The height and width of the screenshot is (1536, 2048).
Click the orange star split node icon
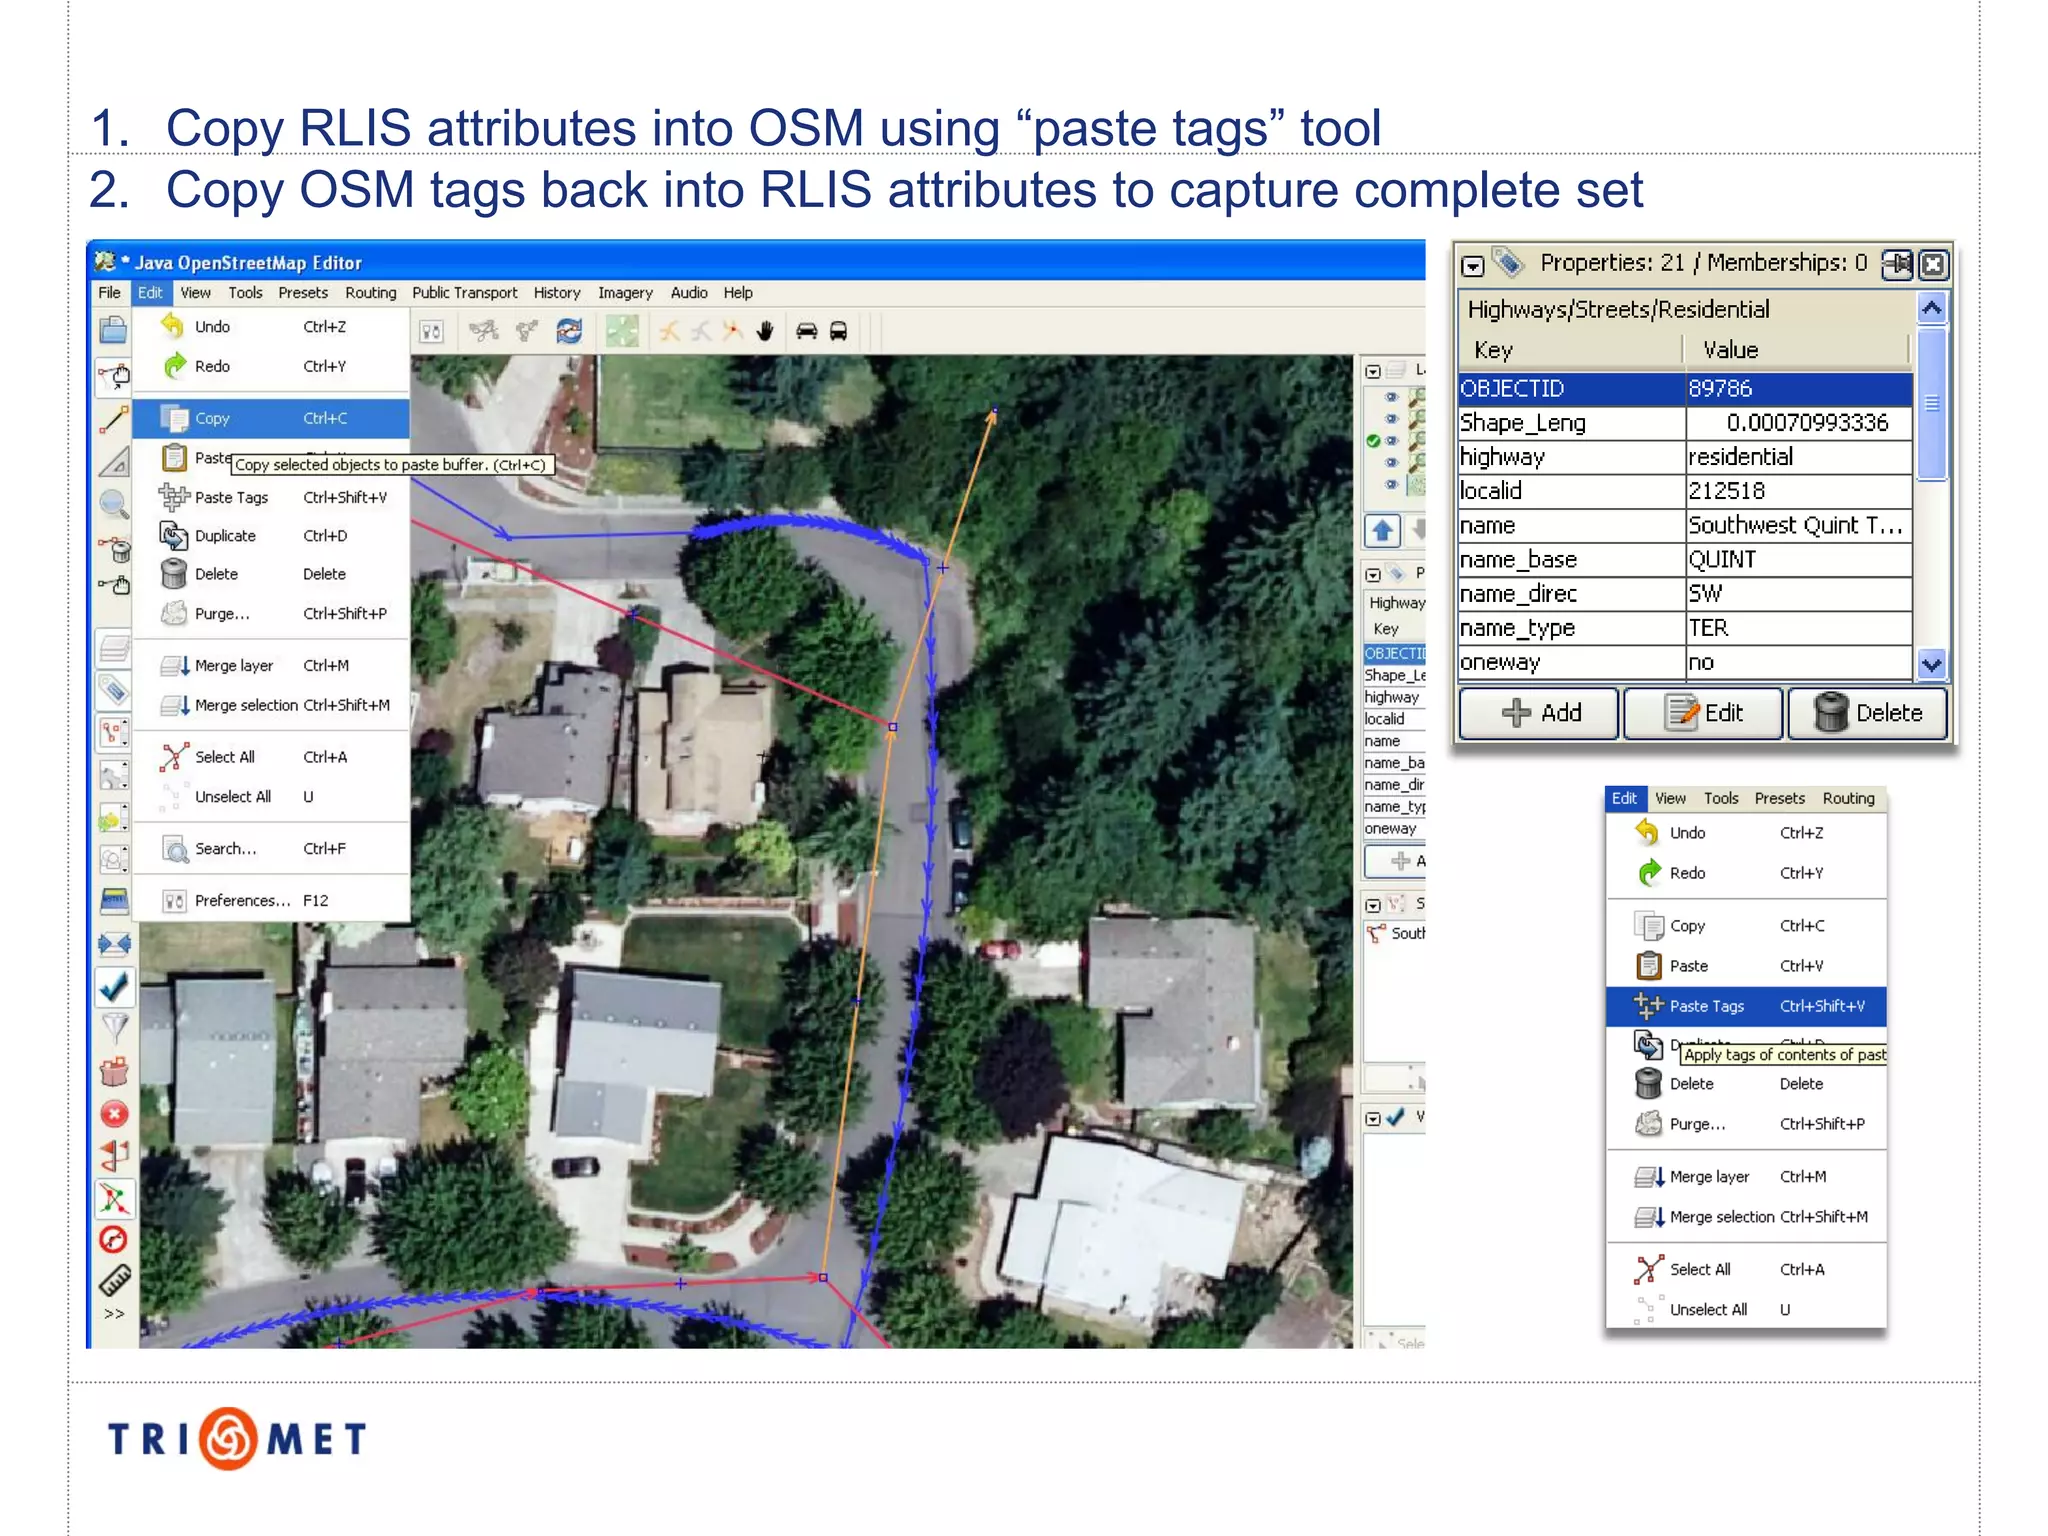pos(733,331)
